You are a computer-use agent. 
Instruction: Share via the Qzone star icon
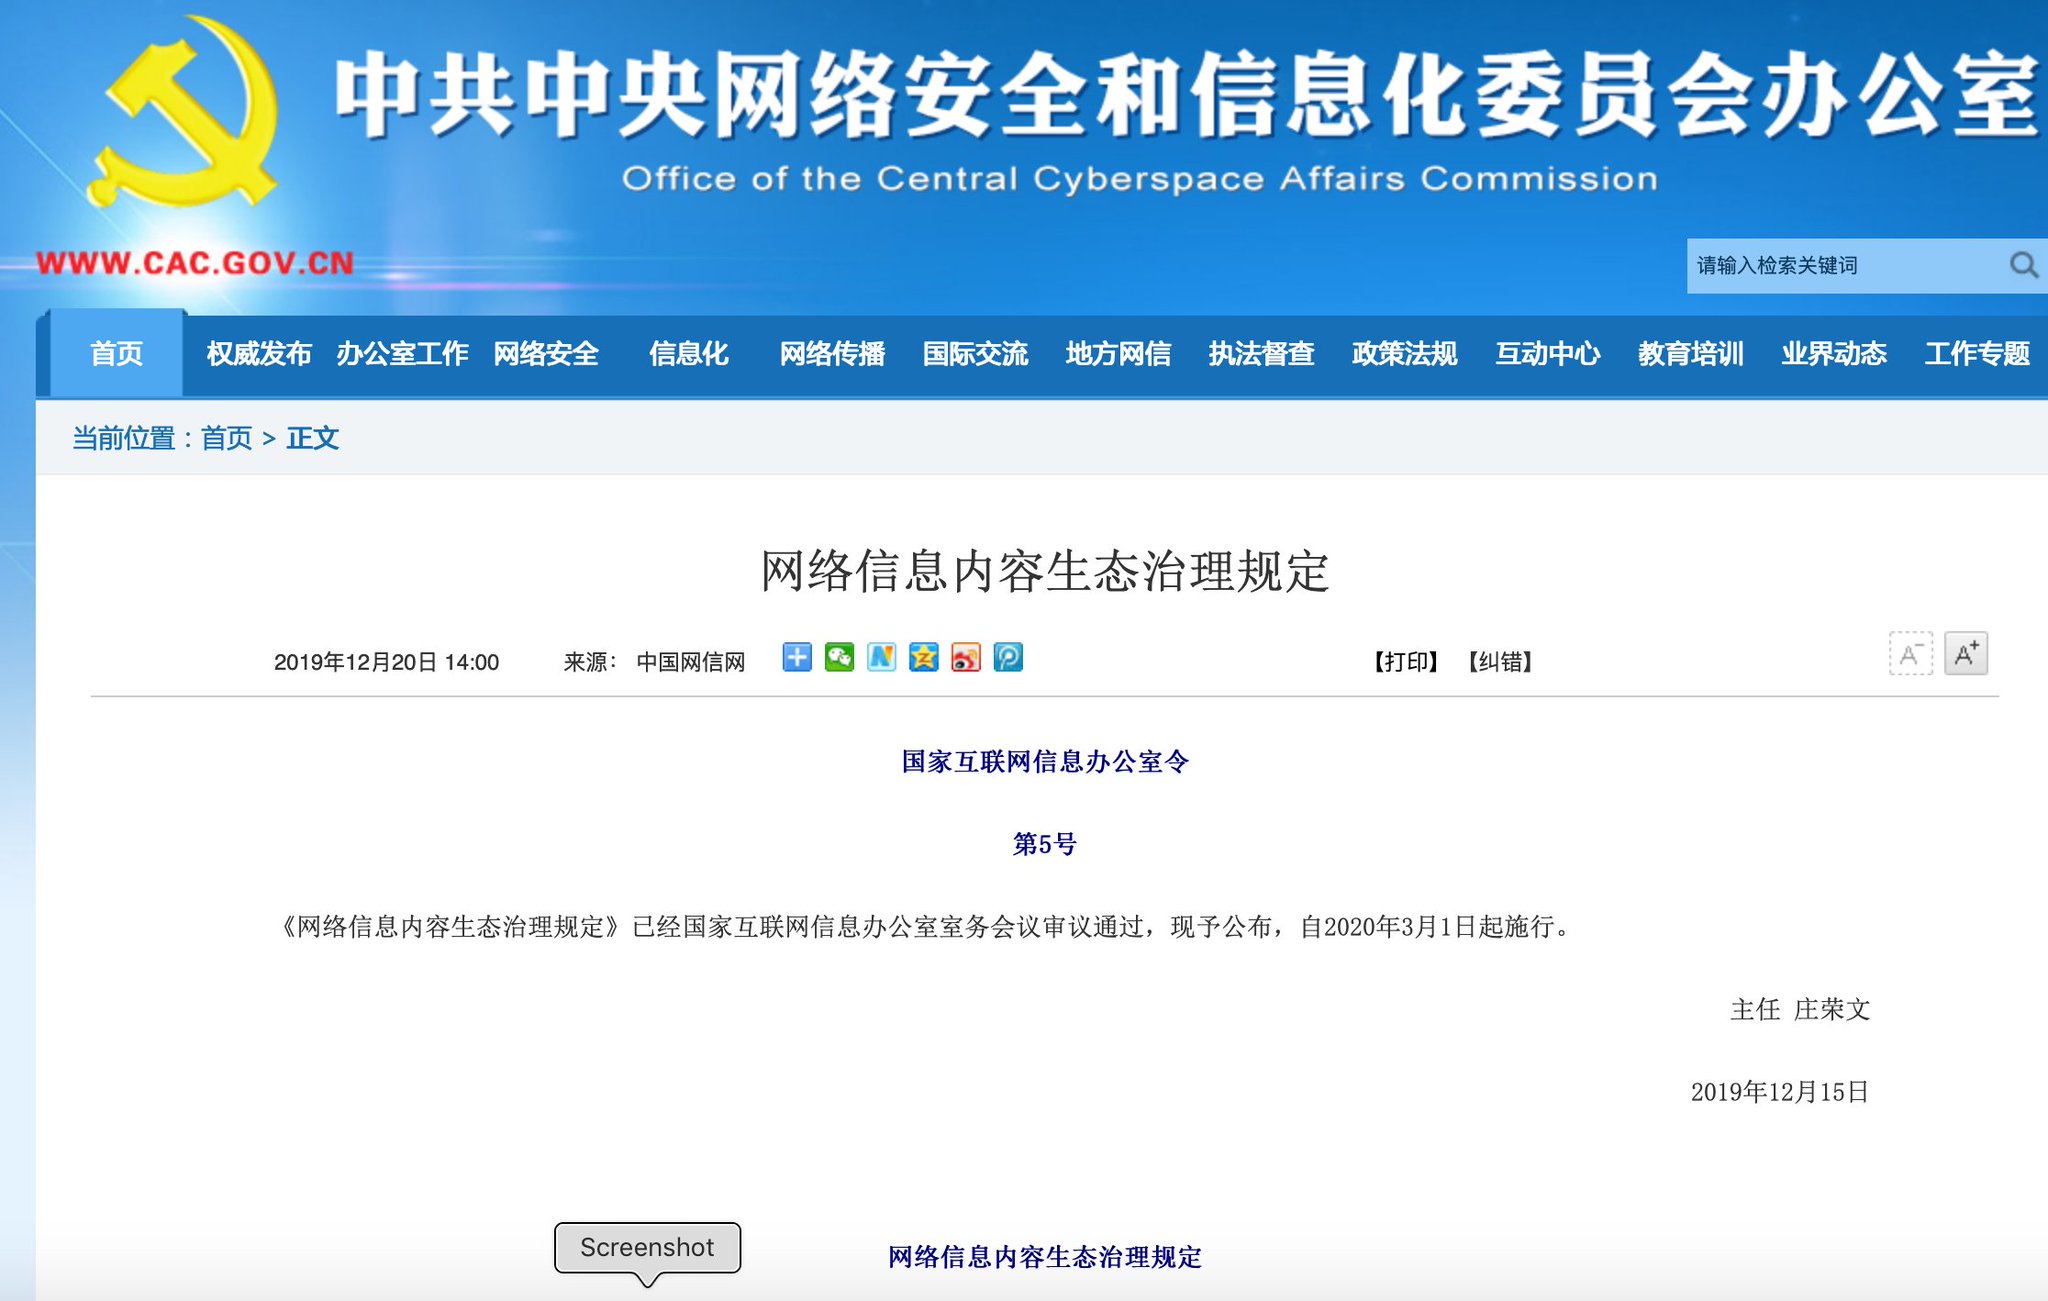point(923,658)
